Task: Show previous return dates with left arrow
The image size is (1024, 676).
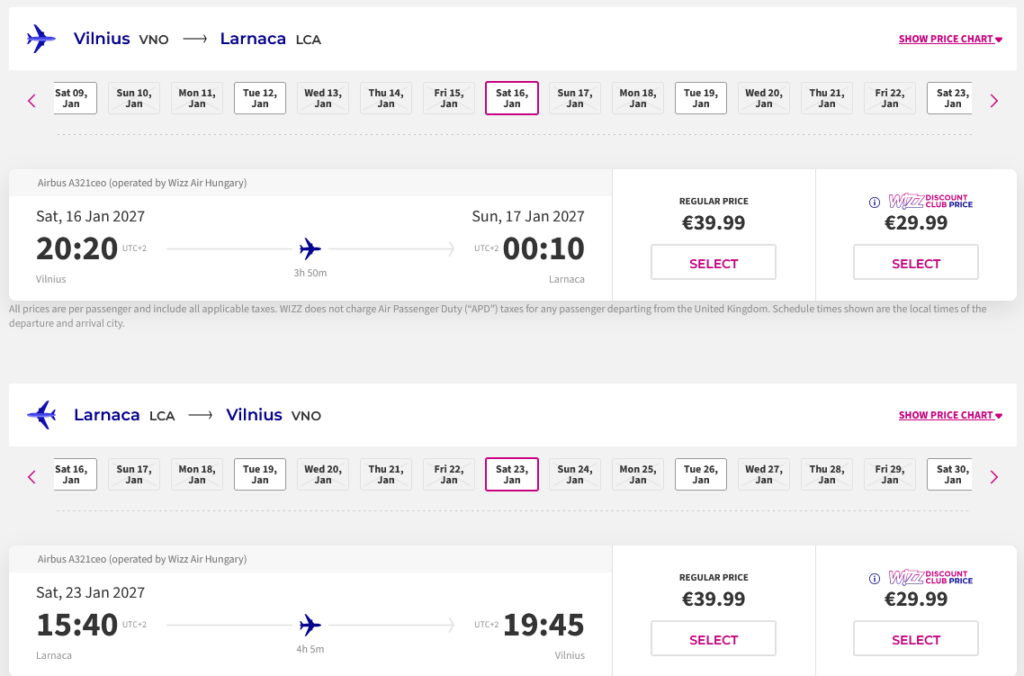Action: (x=32, y=477)
